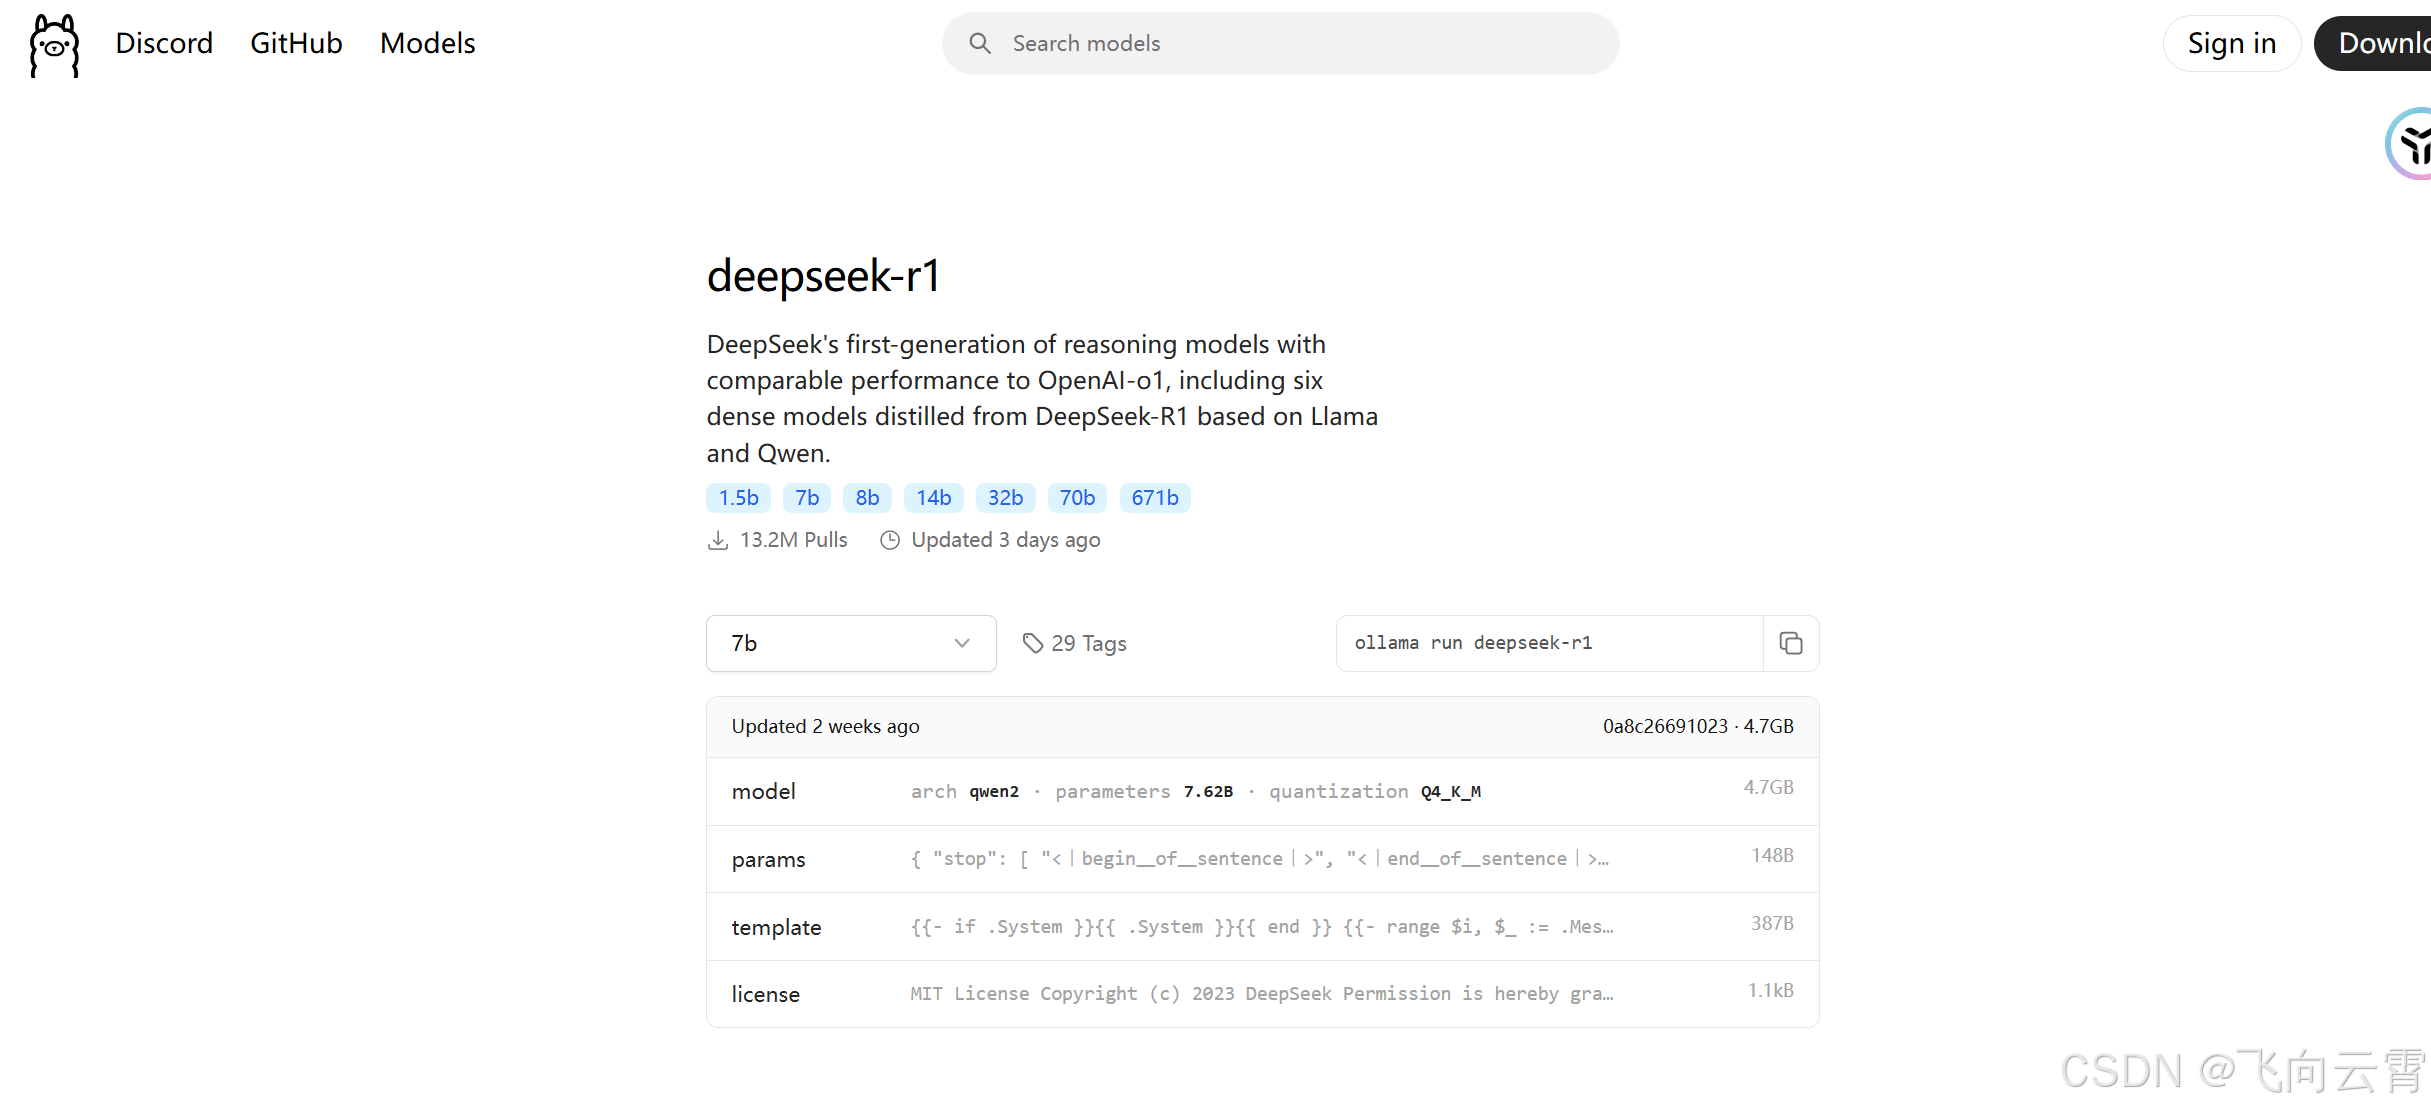
Task: Click the 1.1kB license size
Action: click(x=1770, y=990)
